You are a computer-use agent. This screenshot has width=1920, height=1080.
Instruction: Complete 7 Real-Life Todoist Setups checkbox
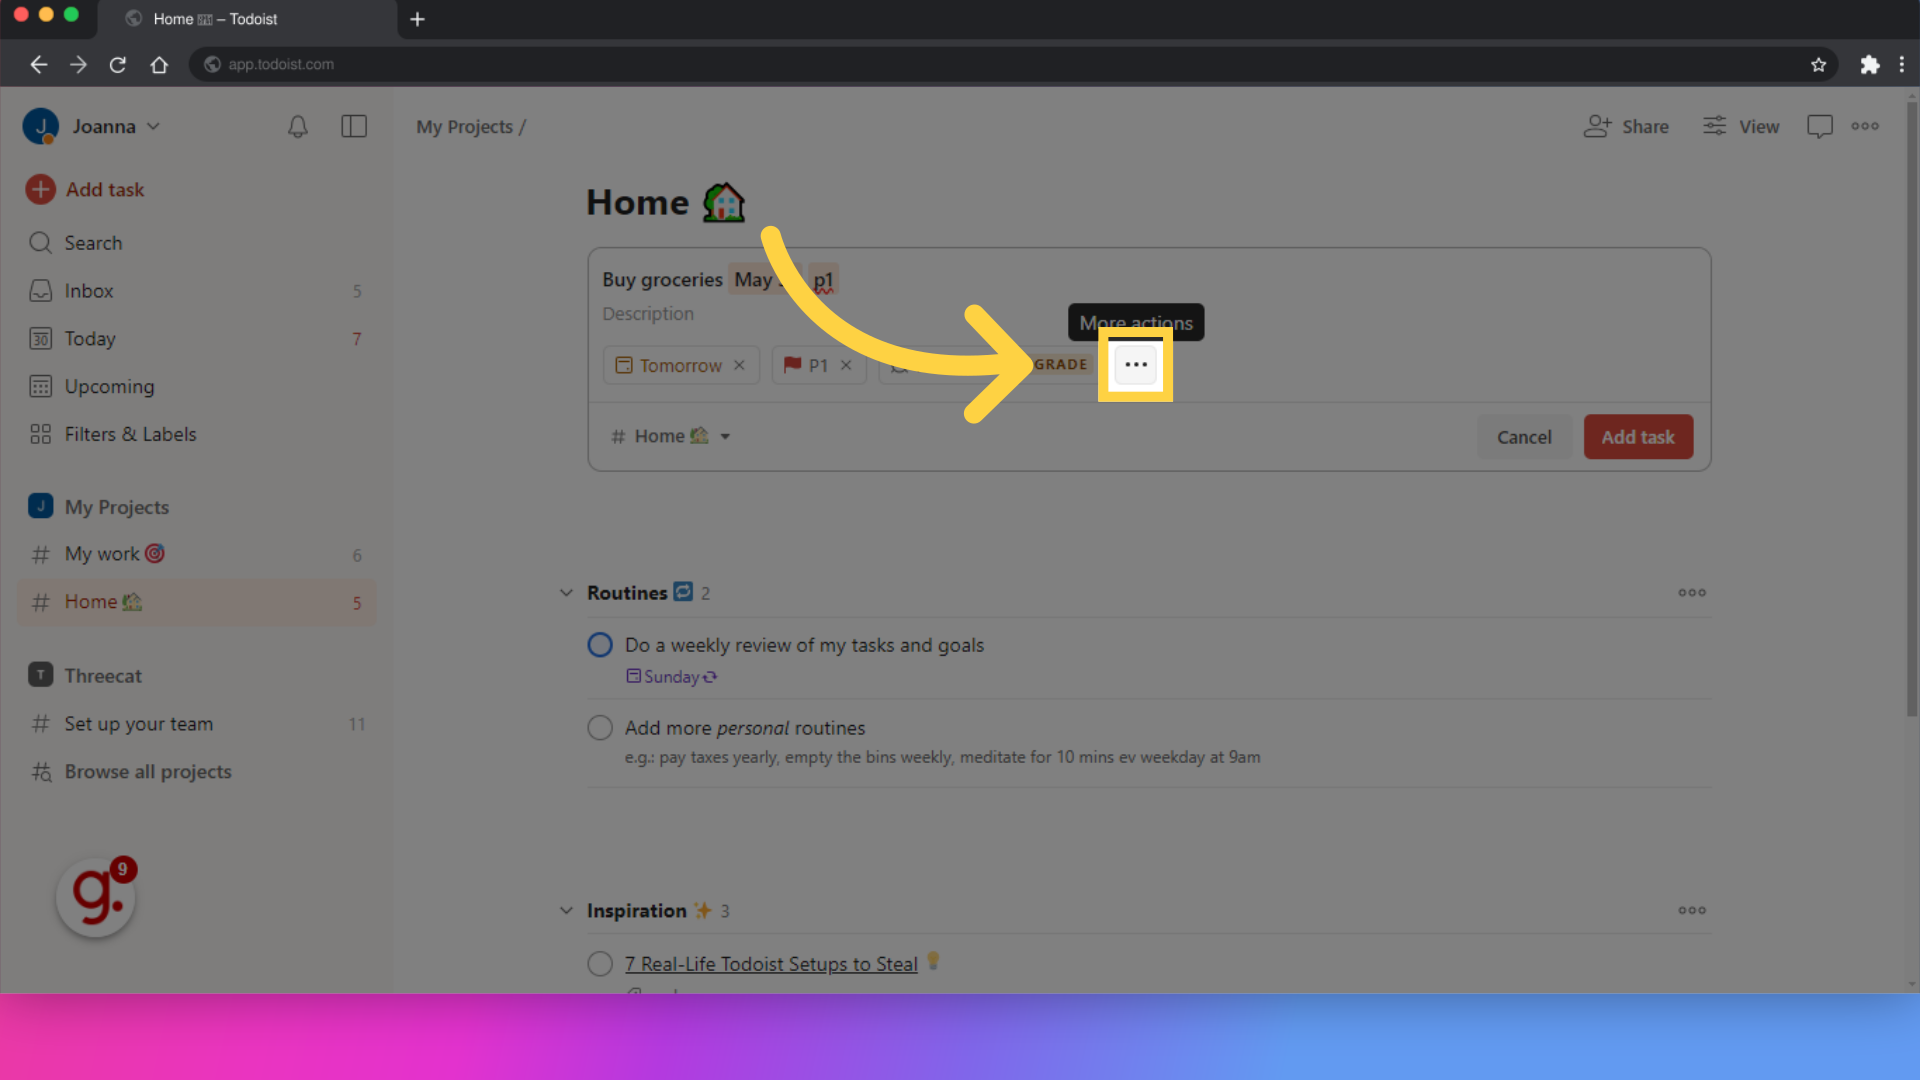point(600,964)
